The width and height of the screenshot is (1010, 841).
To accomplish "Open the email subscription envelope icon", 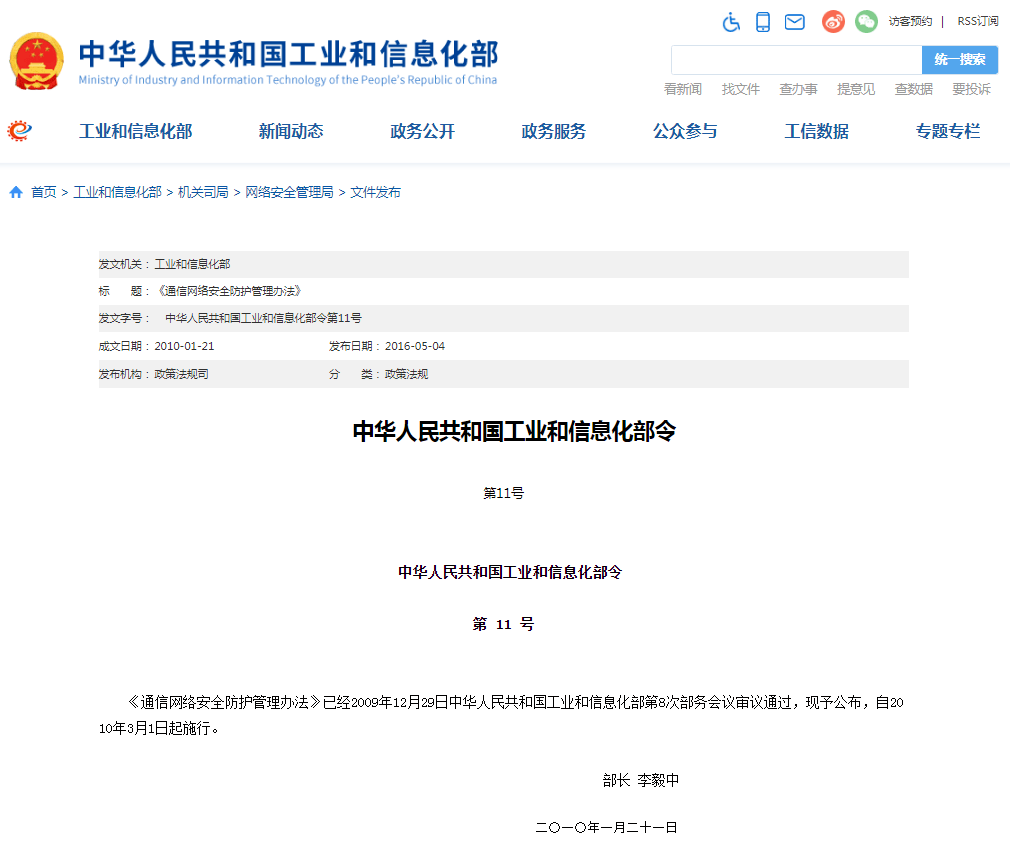I will (795, 21).
